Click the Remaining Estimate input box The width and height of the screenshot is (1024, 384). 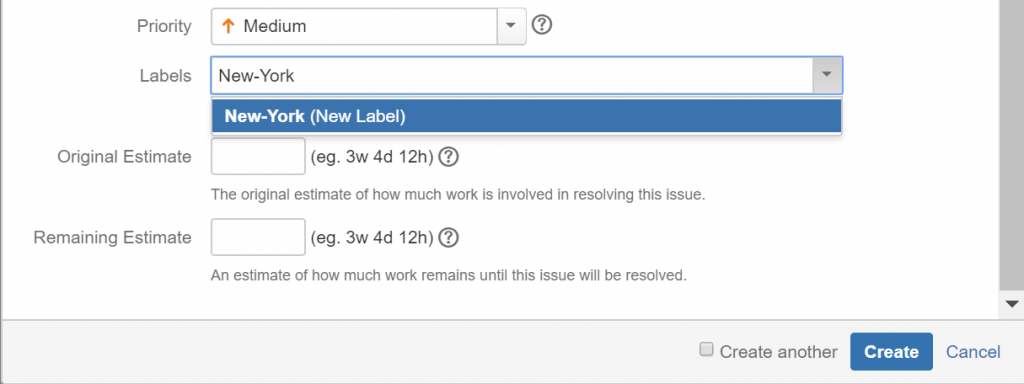pos(258,237)
